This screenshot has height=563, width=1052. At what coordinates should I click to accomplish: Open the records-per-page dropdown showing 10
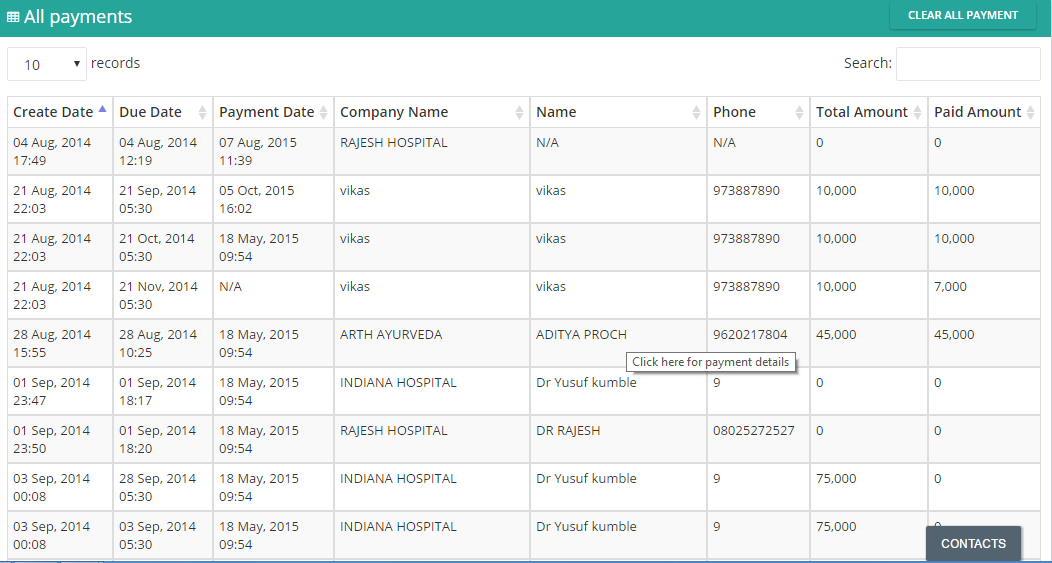tap(47, 64)
